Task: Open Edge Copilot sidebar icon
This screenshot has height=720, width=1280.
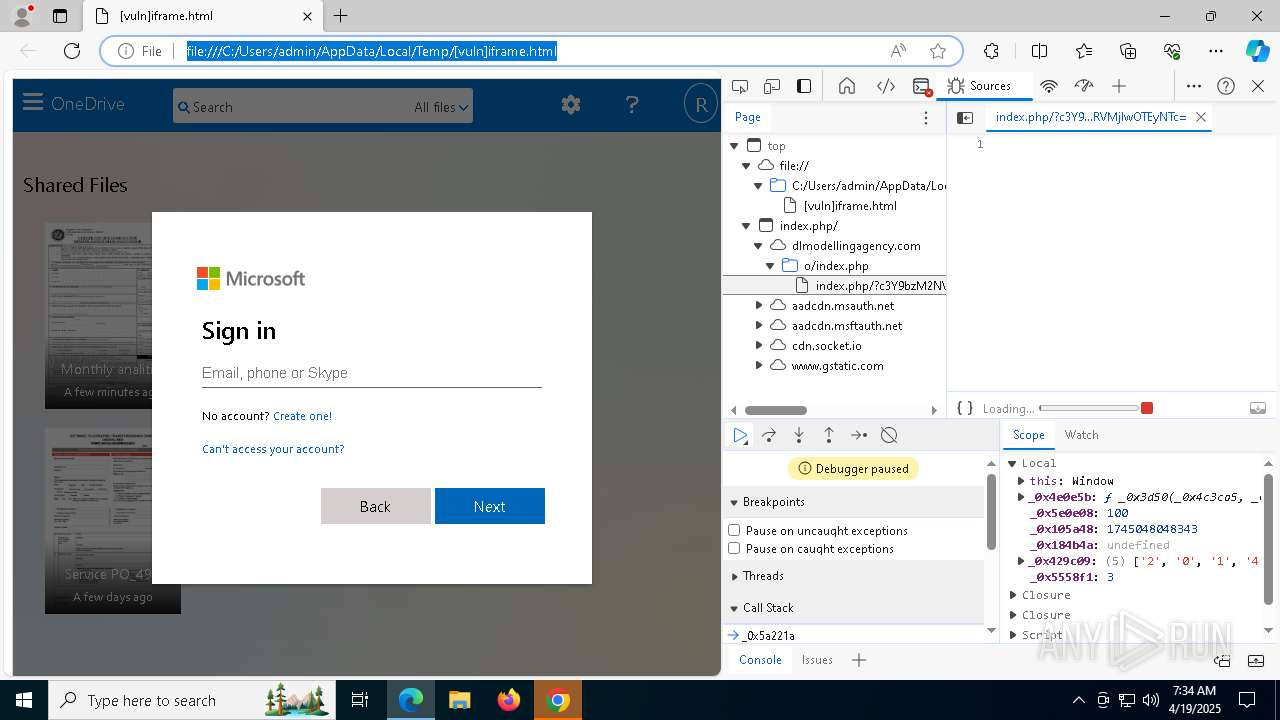Action: pyautogui.click(x=1257, y=51)
